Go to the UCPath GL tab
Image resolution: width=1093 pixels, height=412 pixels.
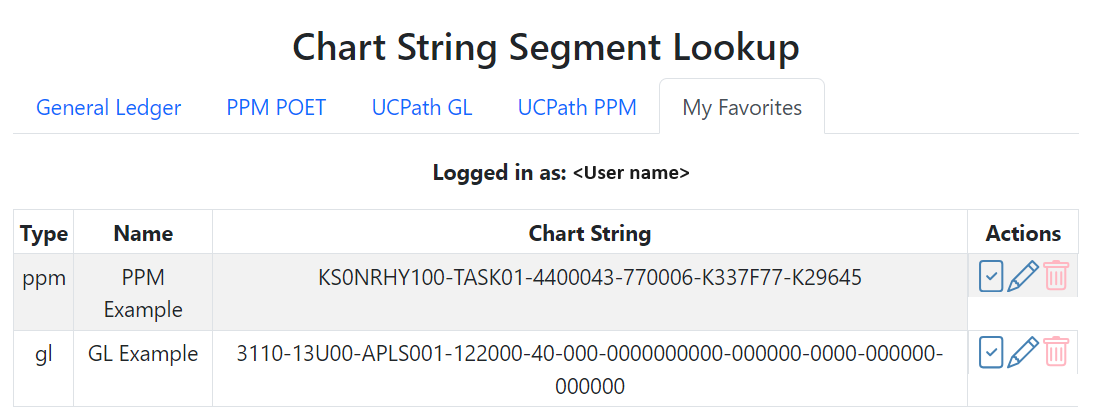click(421, 107)
